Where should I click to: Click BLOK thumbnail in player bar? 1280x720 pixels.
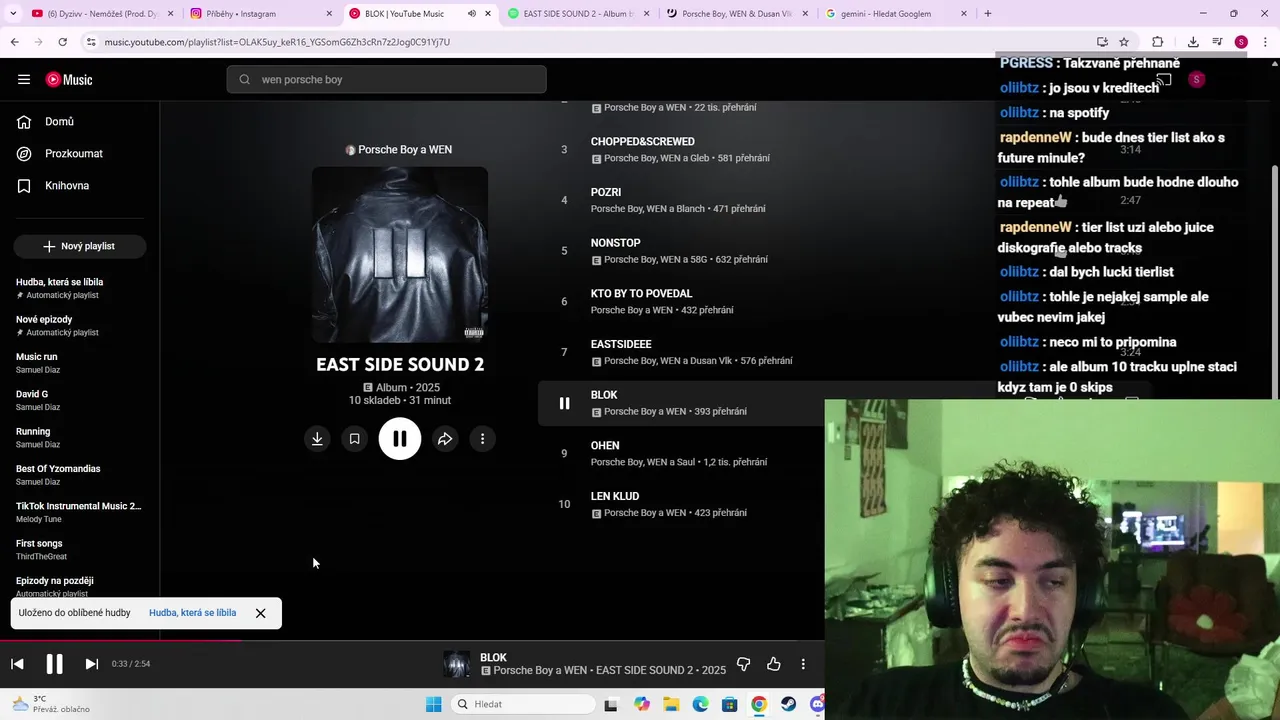pyautogui.click(x=456, y=664)
